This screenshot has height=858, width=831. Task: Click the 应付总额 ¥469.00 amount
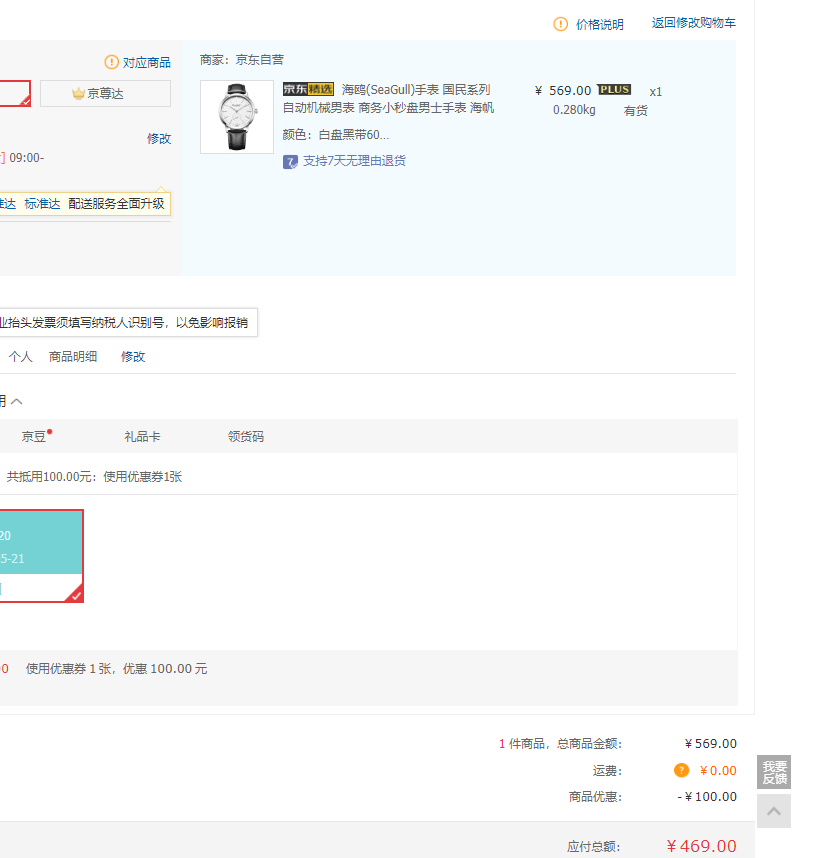tap(701, 846)
